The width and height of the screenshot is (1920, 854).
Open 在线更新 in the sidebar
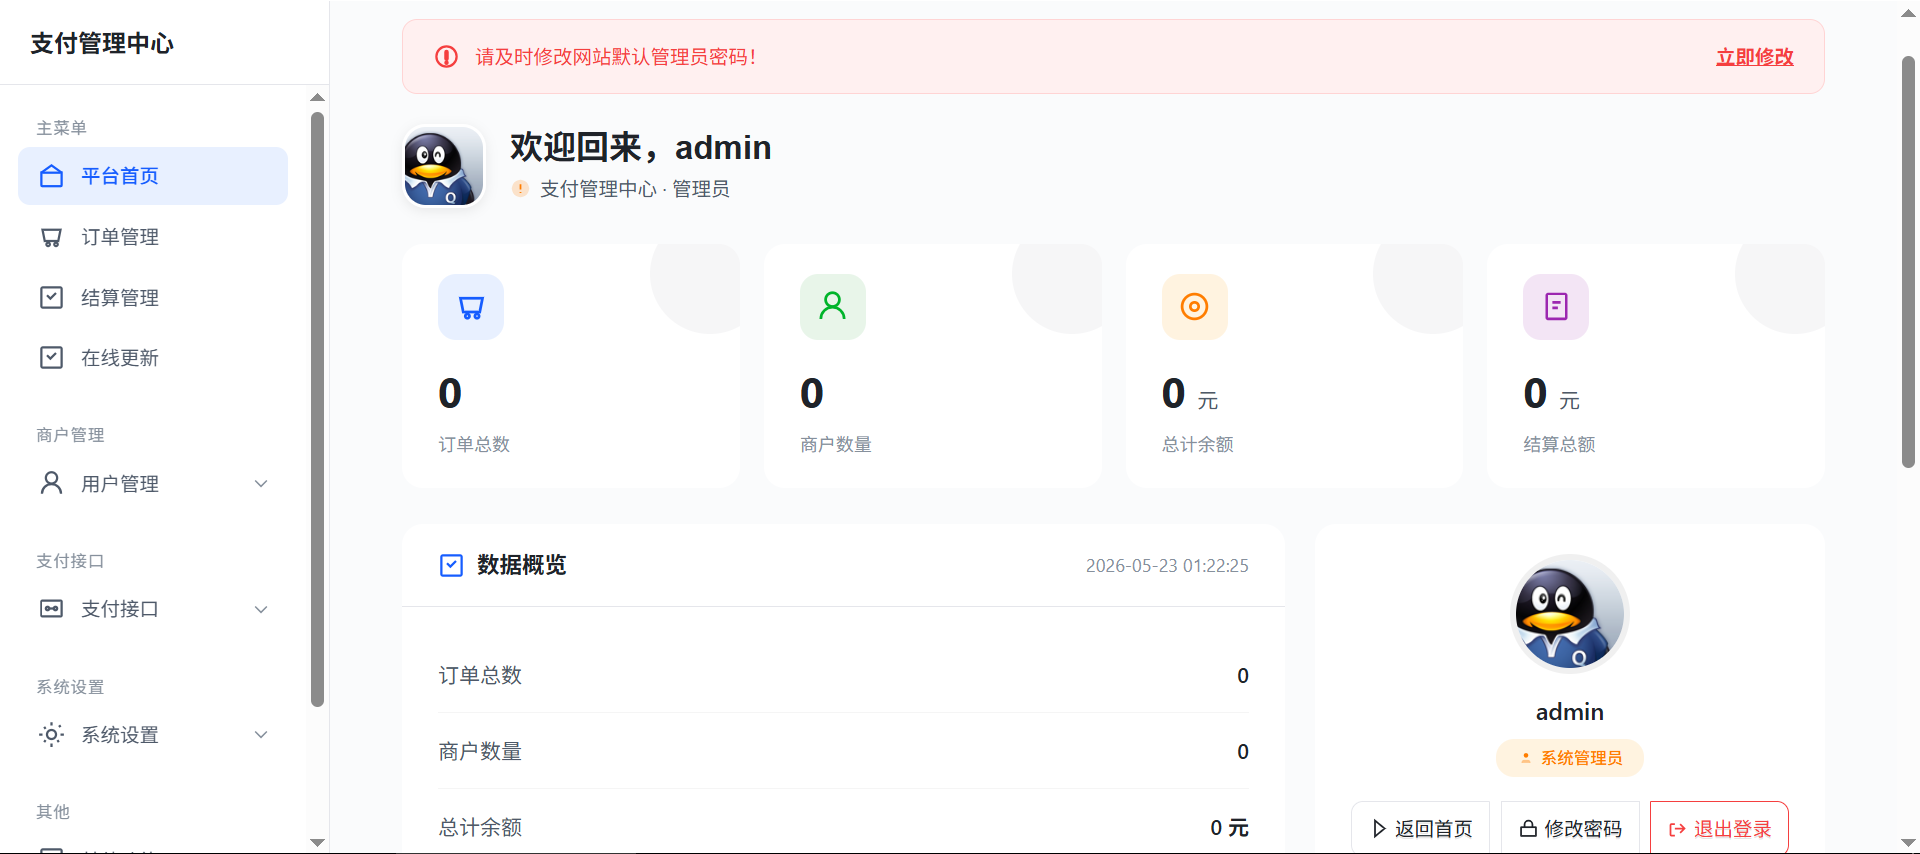[x=153, y=357]
